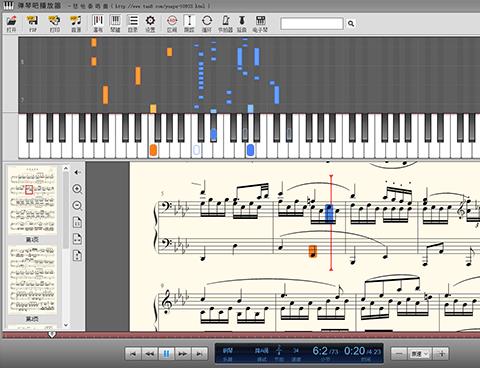Click the thumbnail panel scrollbar thumb

click(66, 210)
